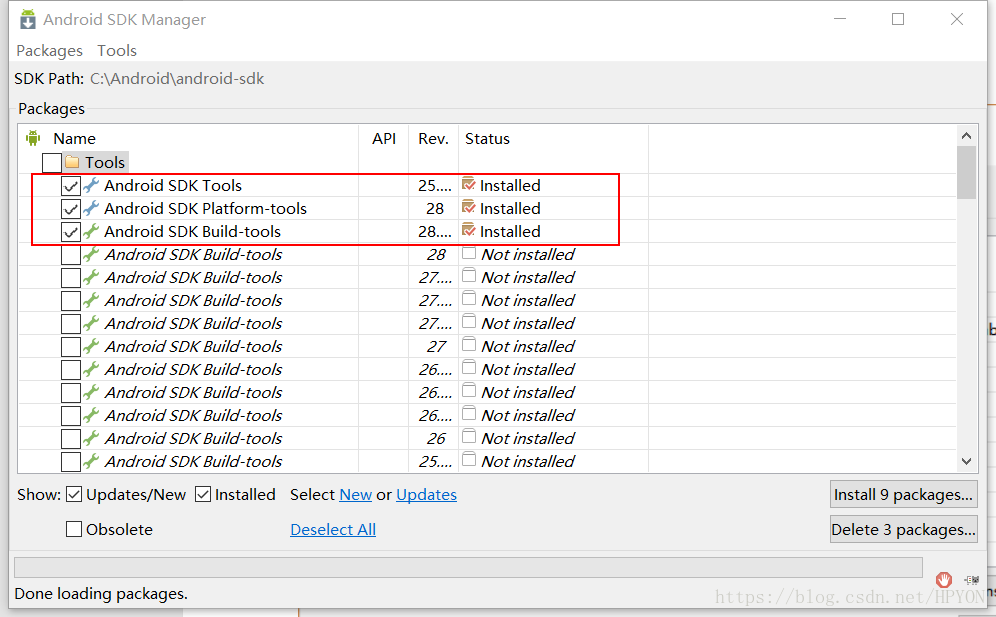996x617 pixels.
Task: Check the Build-tools rev 28 not installed checkbox
Action: (x=71, y=255)
